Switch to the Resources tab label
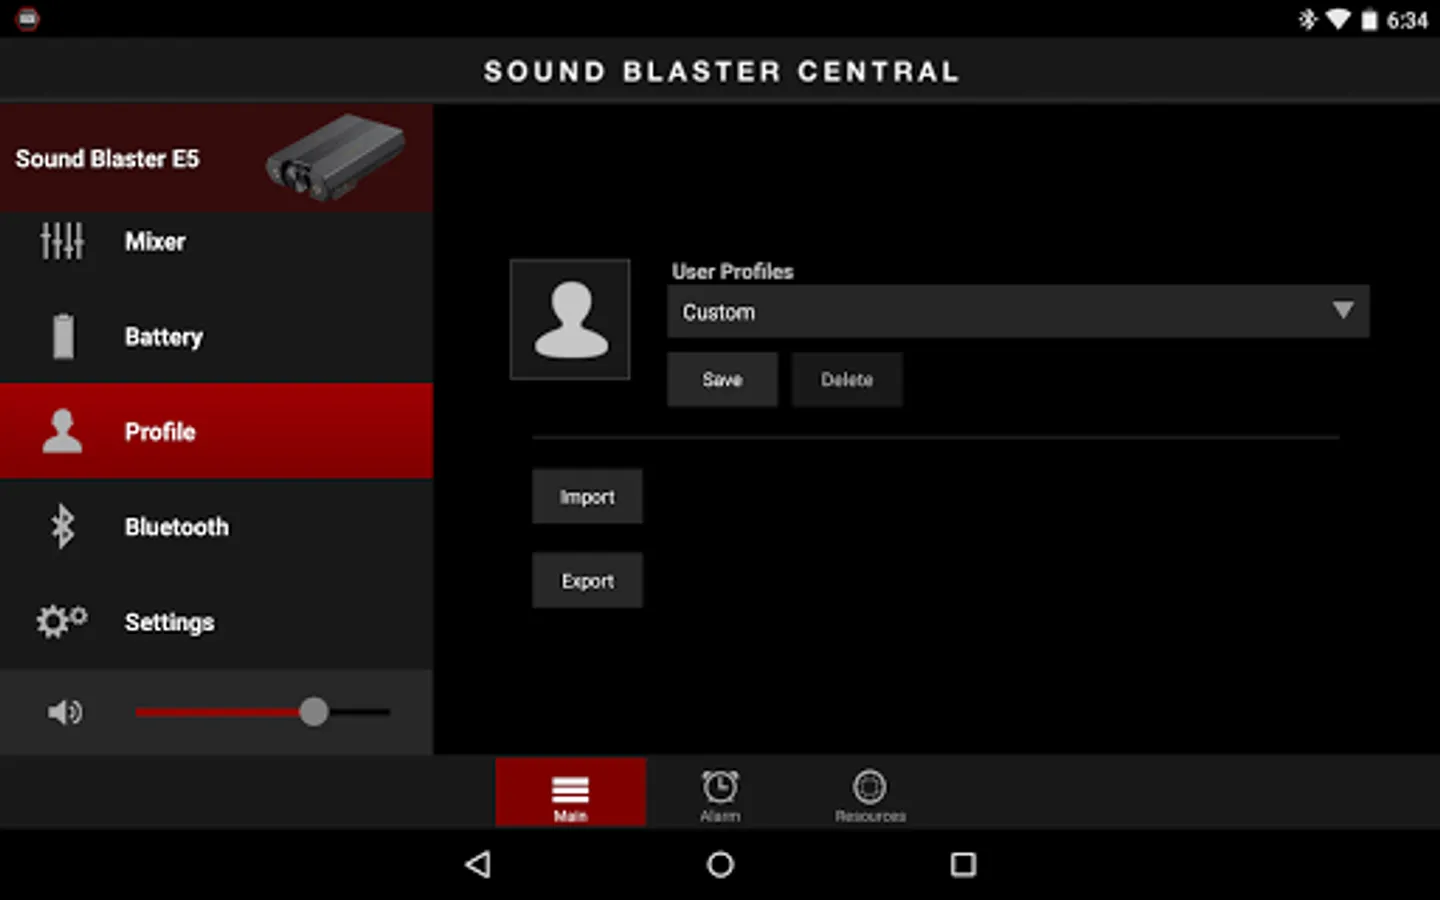The height and width of the screenshot is (900, 1440). 870,816
